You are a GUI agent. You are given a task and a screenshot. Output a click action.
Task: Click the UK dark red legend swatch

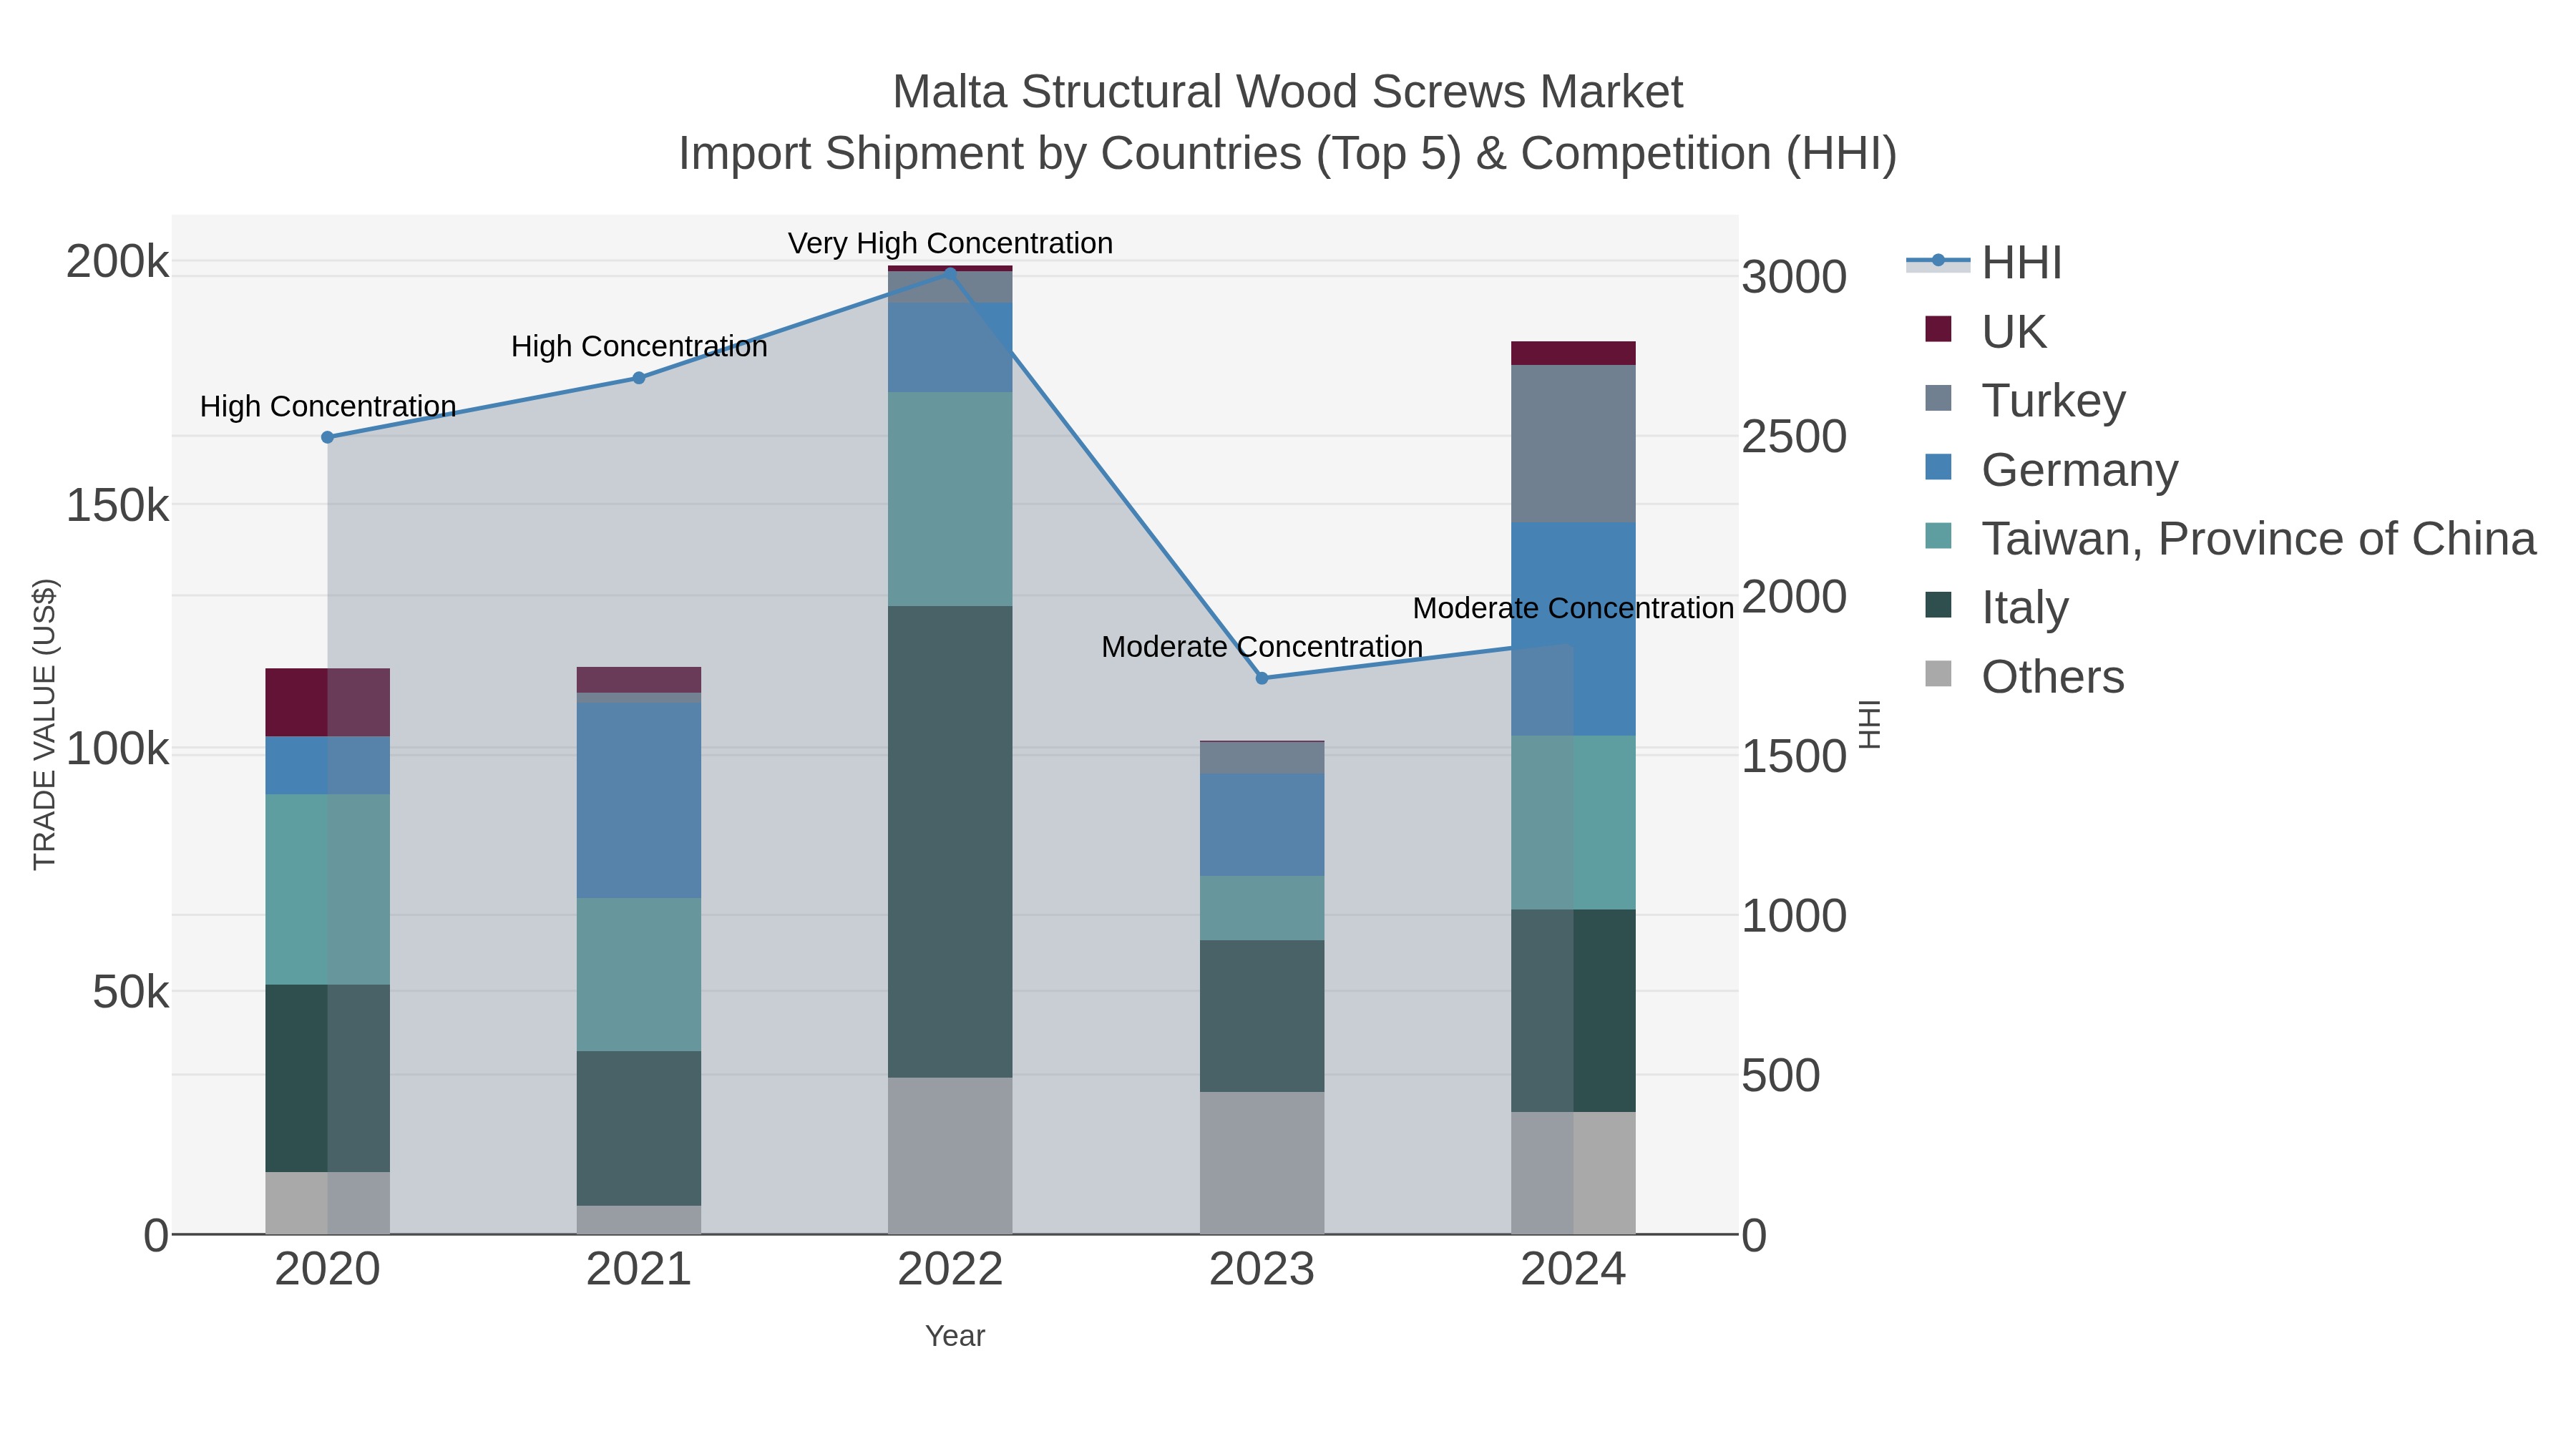click(x=1938, y=329)
